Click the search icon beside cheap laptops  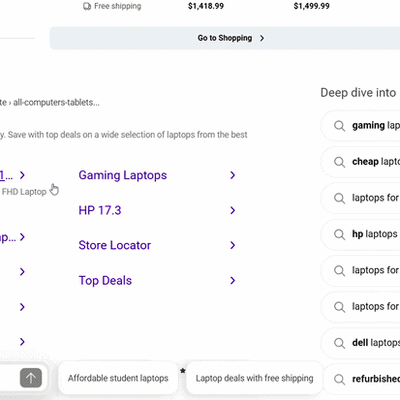pyautogui.click(x=339, y=162)
